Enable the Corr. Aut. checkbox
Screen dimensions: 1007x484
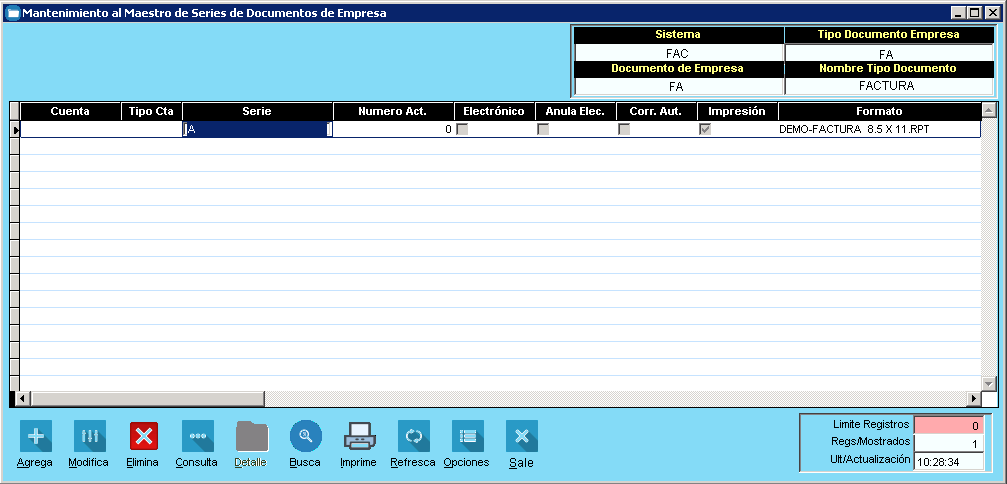tap(624, 129)
